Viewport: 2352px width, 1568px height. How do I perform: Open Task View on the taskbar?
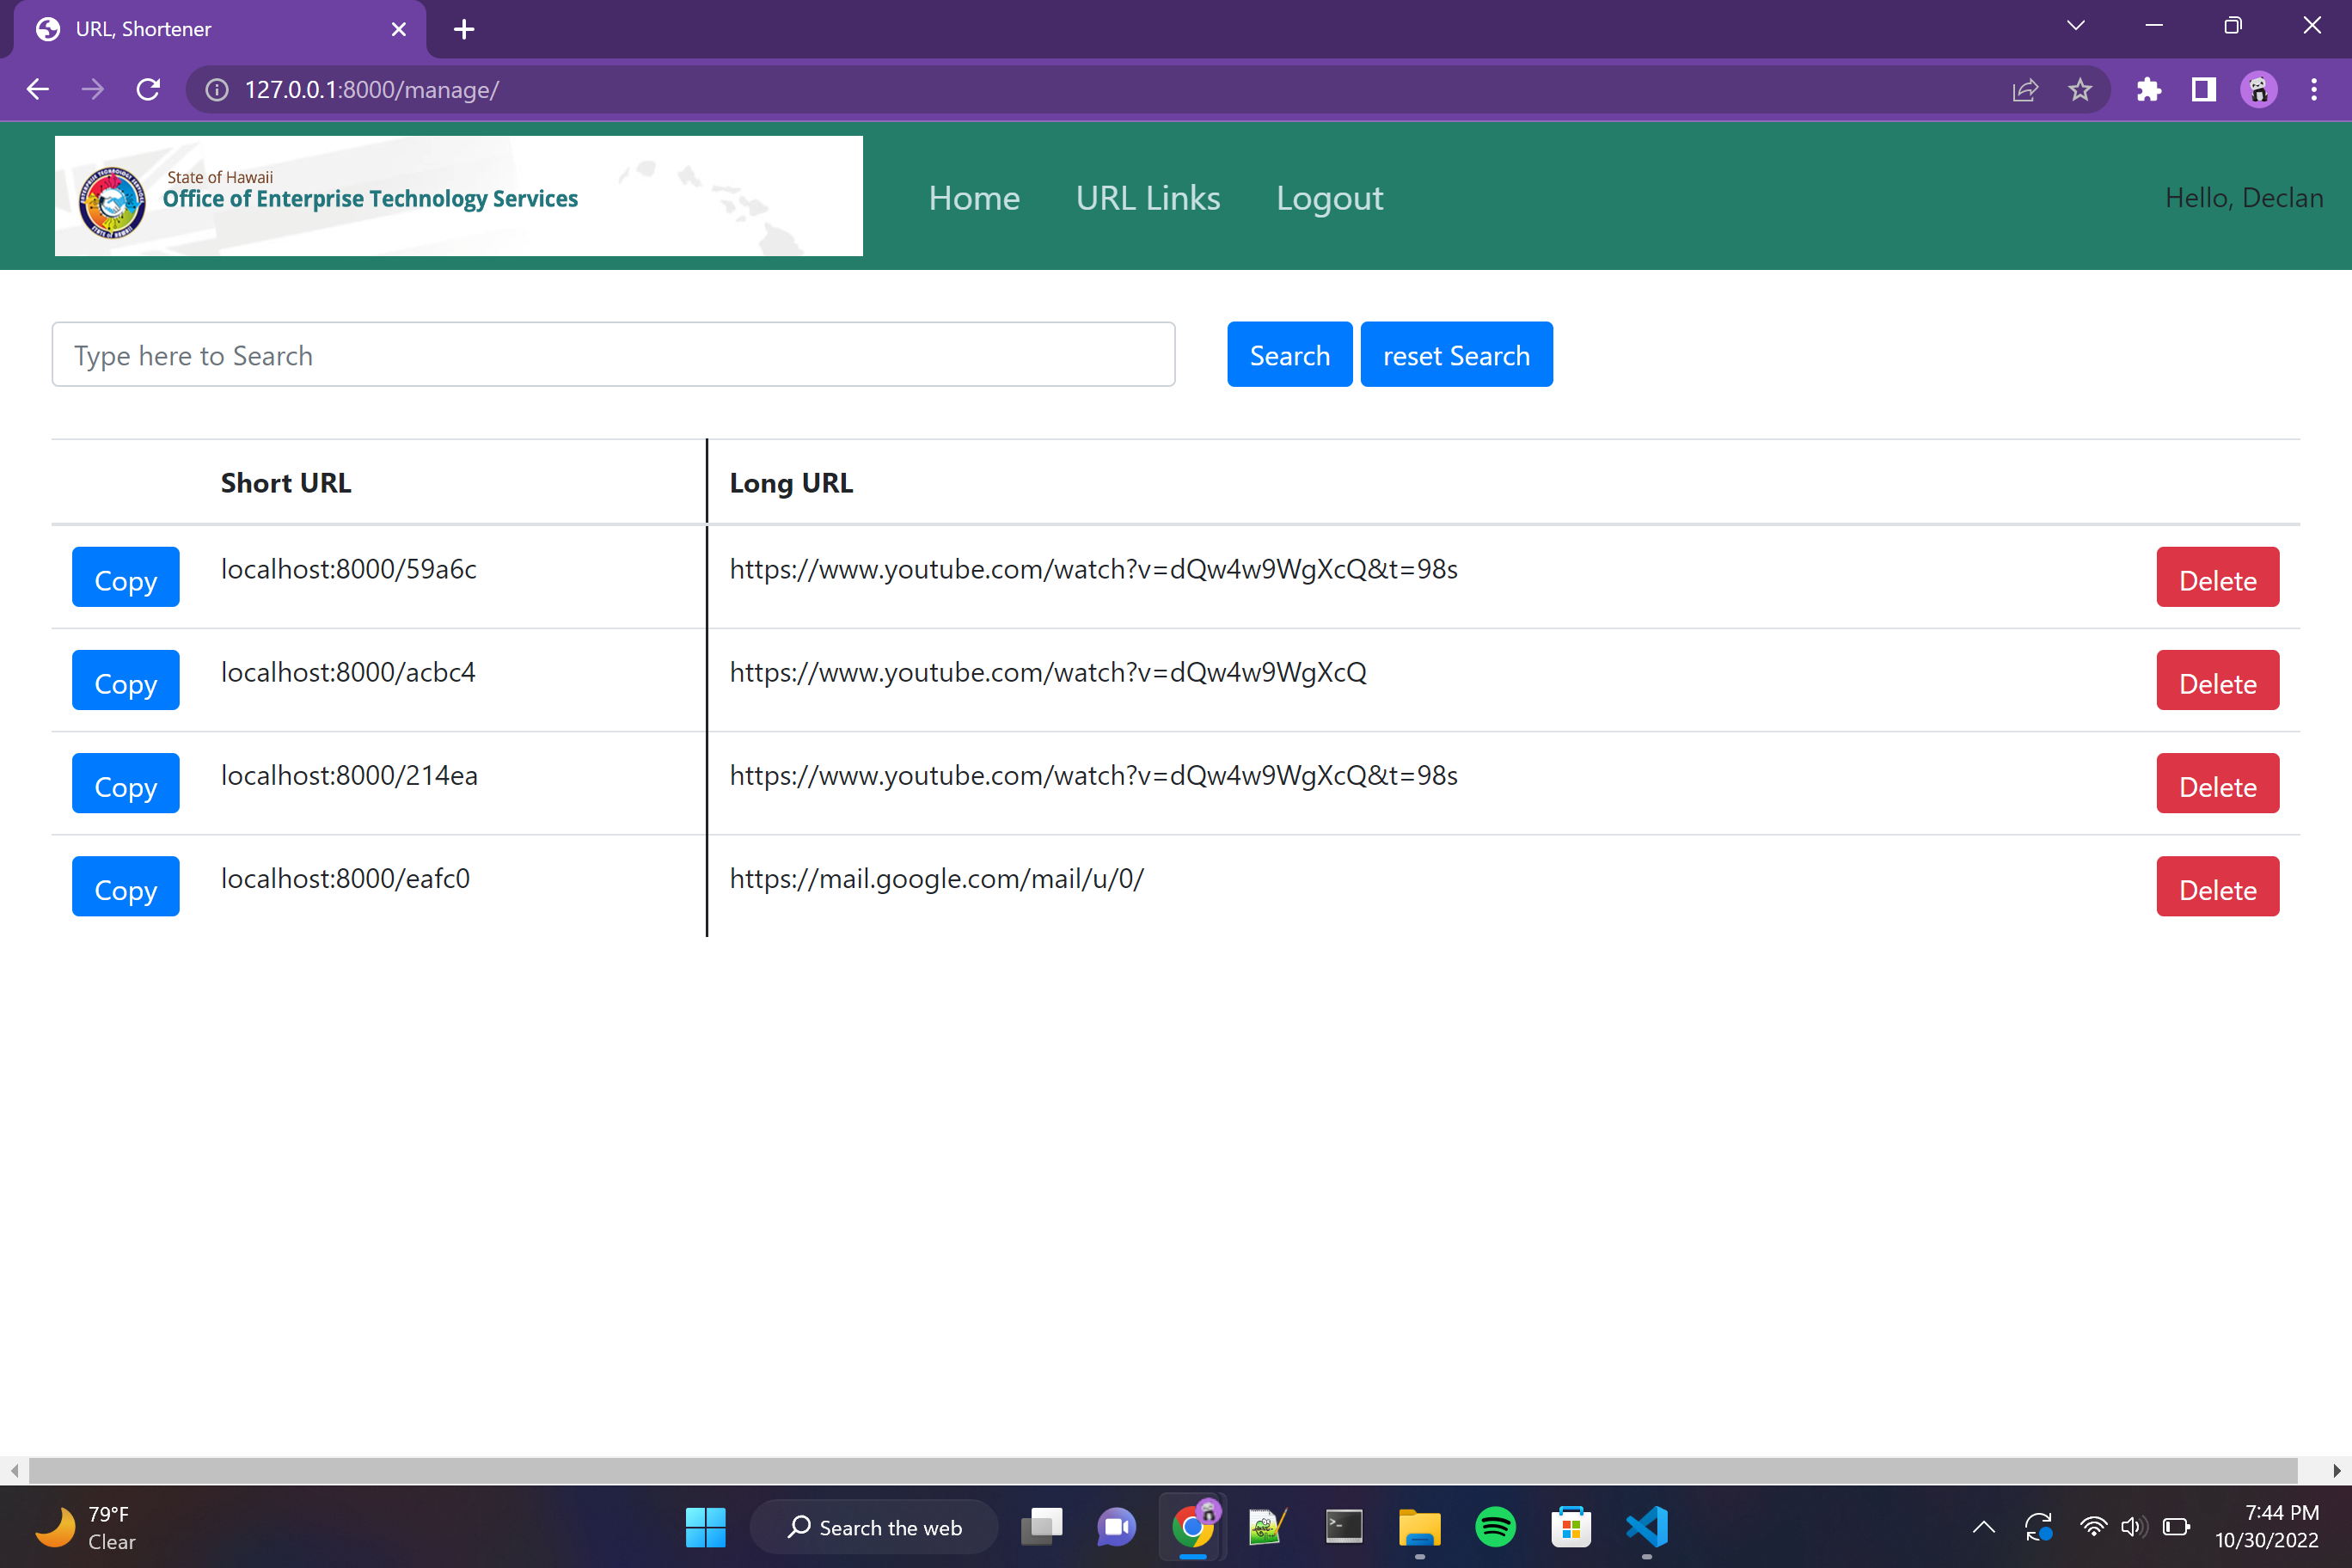coord(1041,1527)
